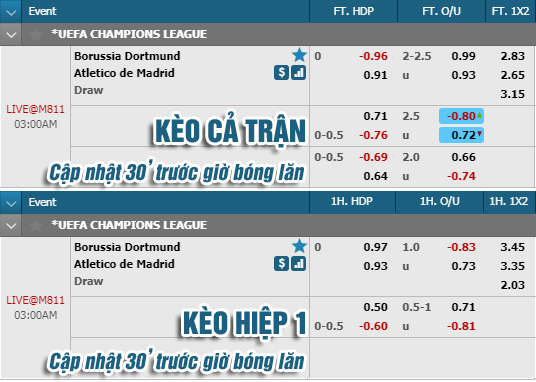Click highlighted over odds -0.80 with green arrow
This screenshot has height=382, width=536.
point(461,116)
